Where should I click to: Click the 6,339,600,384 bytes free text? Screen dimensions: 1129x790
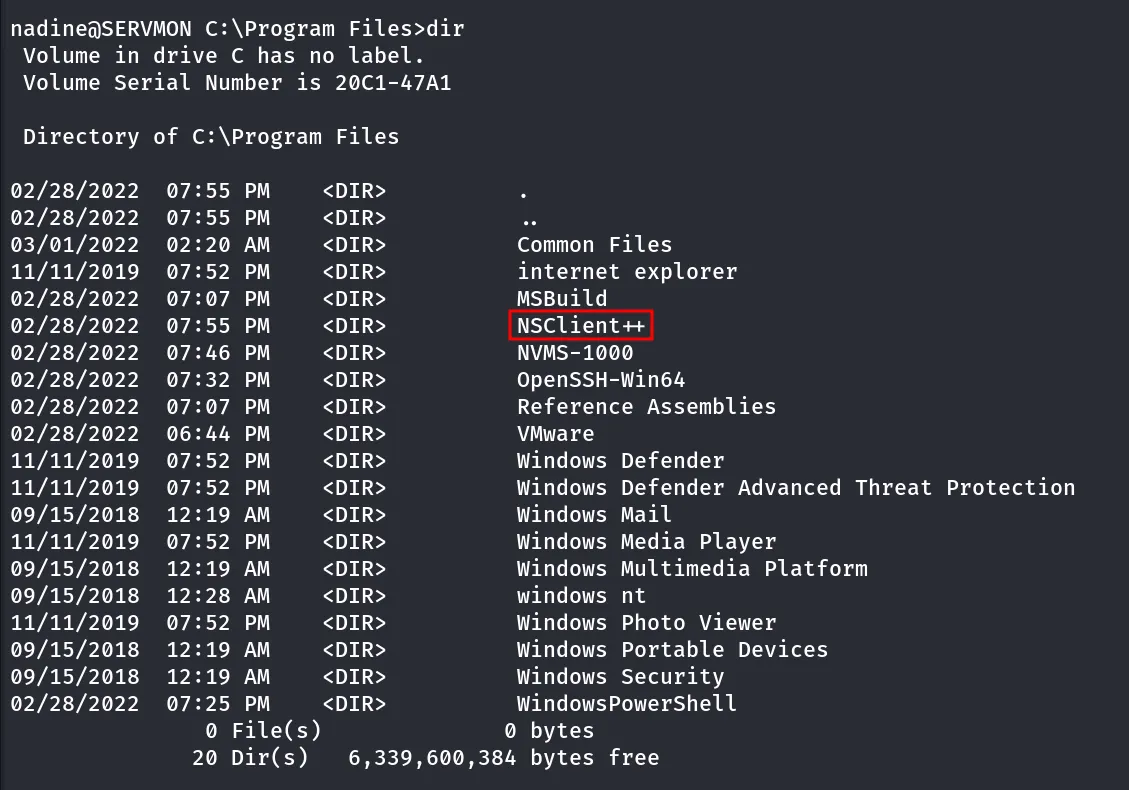(x=503, y=758)
